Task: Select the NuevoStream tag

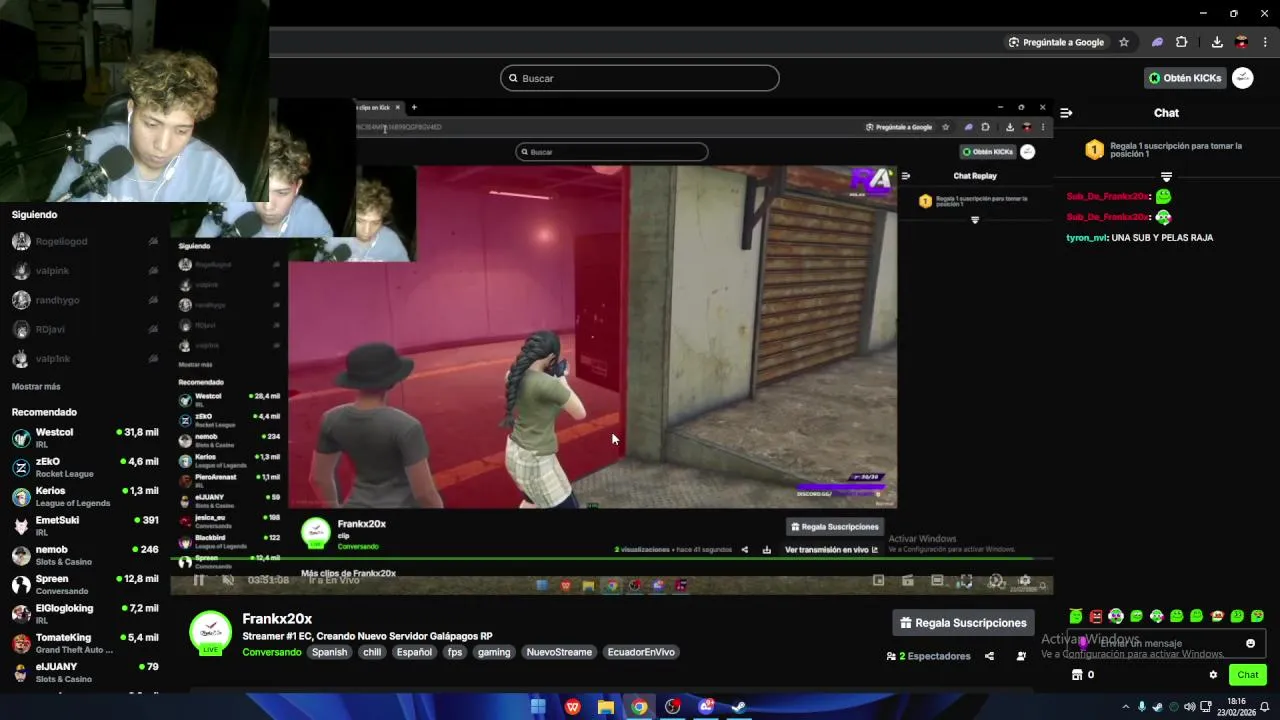Action: point(559,652)
